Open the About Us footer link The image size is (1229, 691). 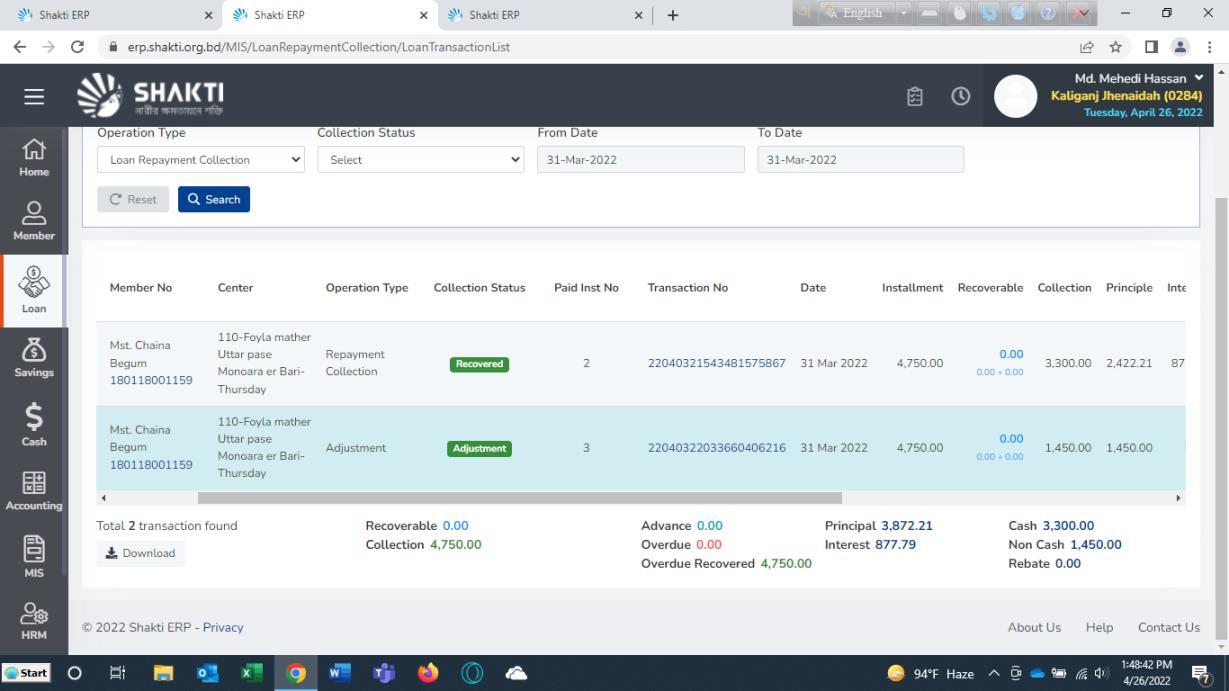click(x=1034, y=628)
